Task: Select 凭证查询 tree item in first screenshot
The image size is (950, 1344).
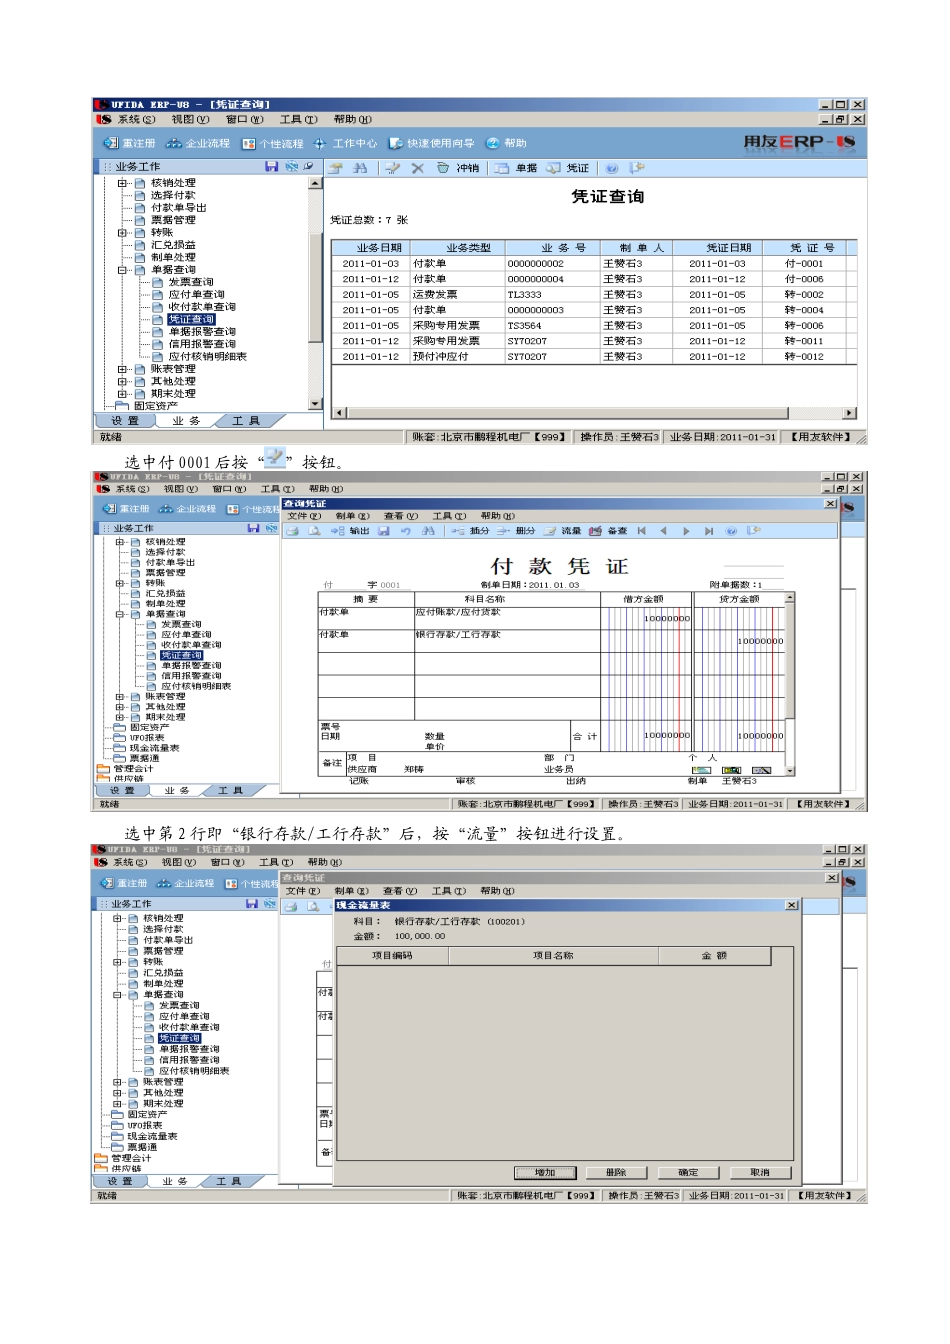Action: click(x=191, y=320)
